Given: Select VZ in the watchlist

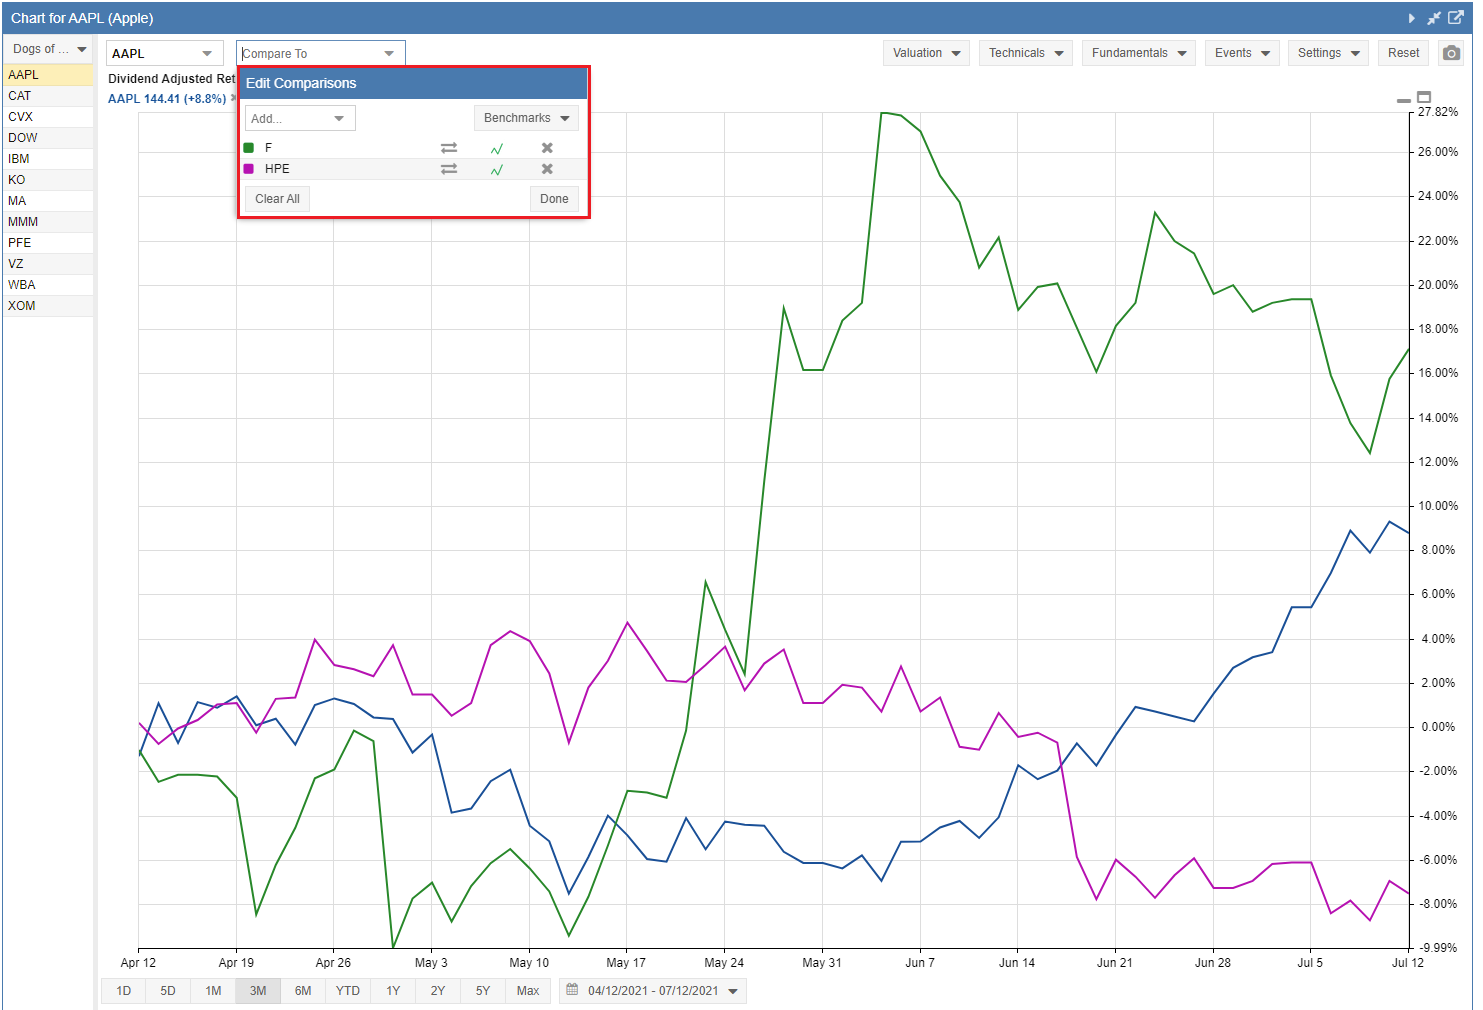Looking at the screenshot, I should coord(48,264).
